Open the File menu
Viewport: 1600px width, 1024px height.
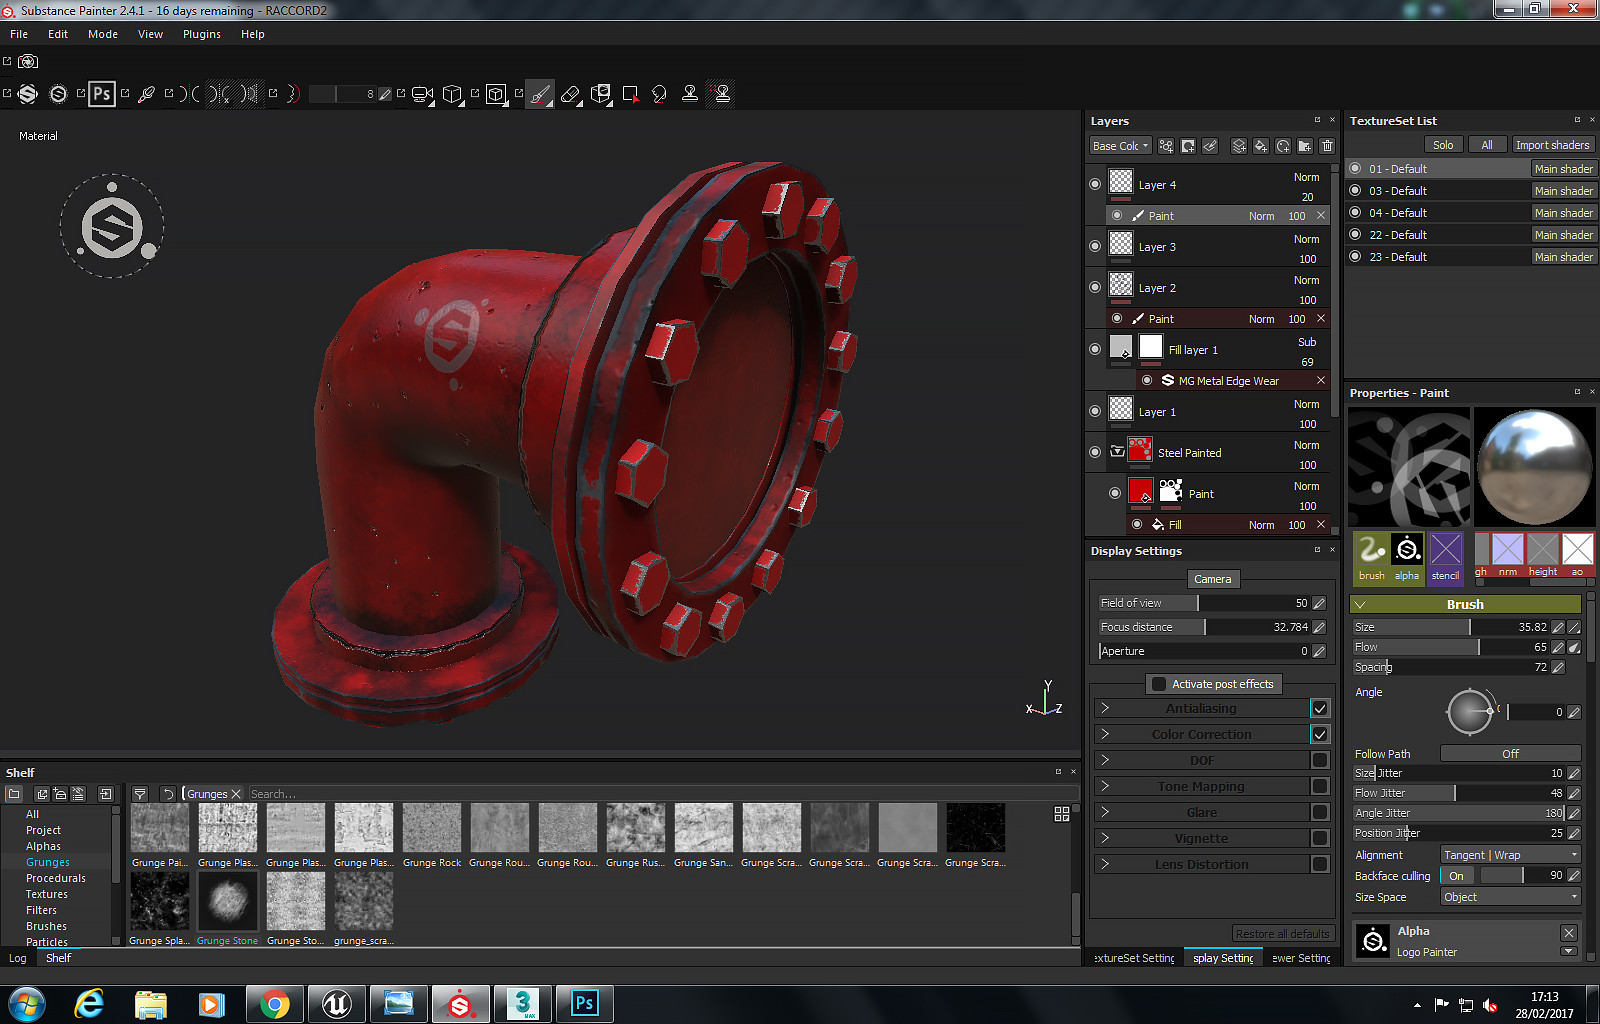click(19, 34)
